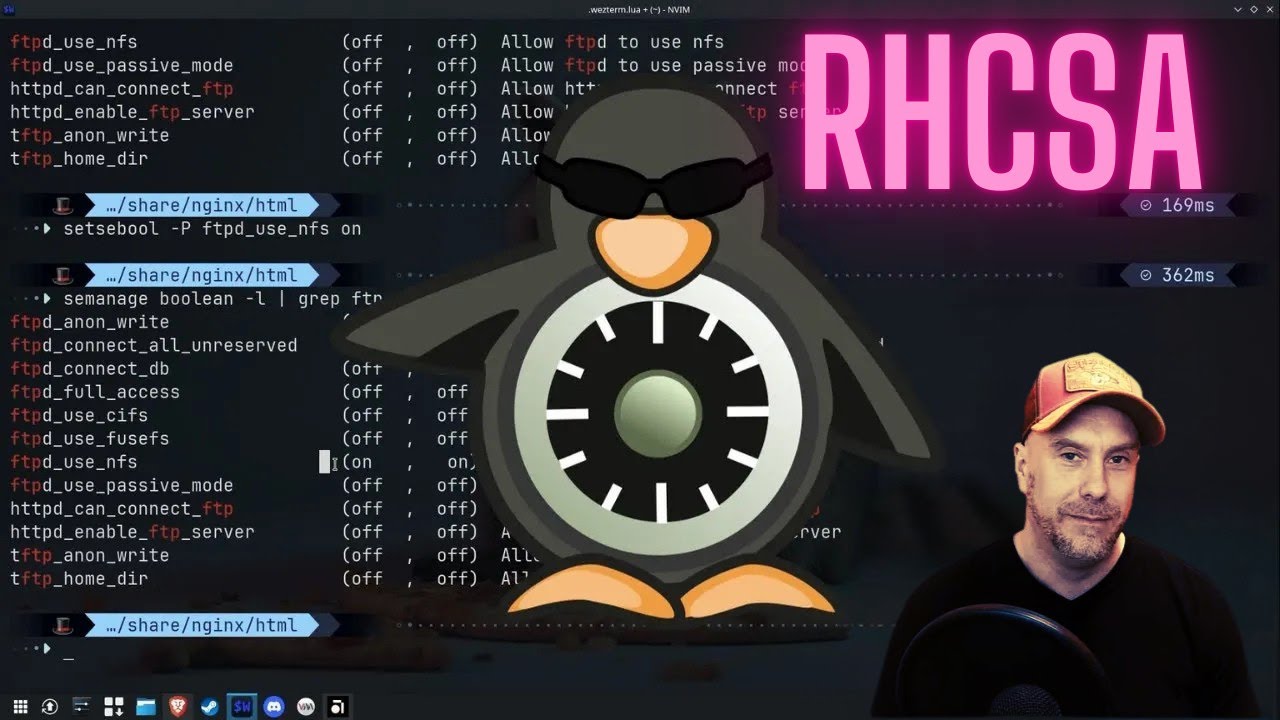
Task: Open the Discover software center taskbar icon
Action: 113,707
